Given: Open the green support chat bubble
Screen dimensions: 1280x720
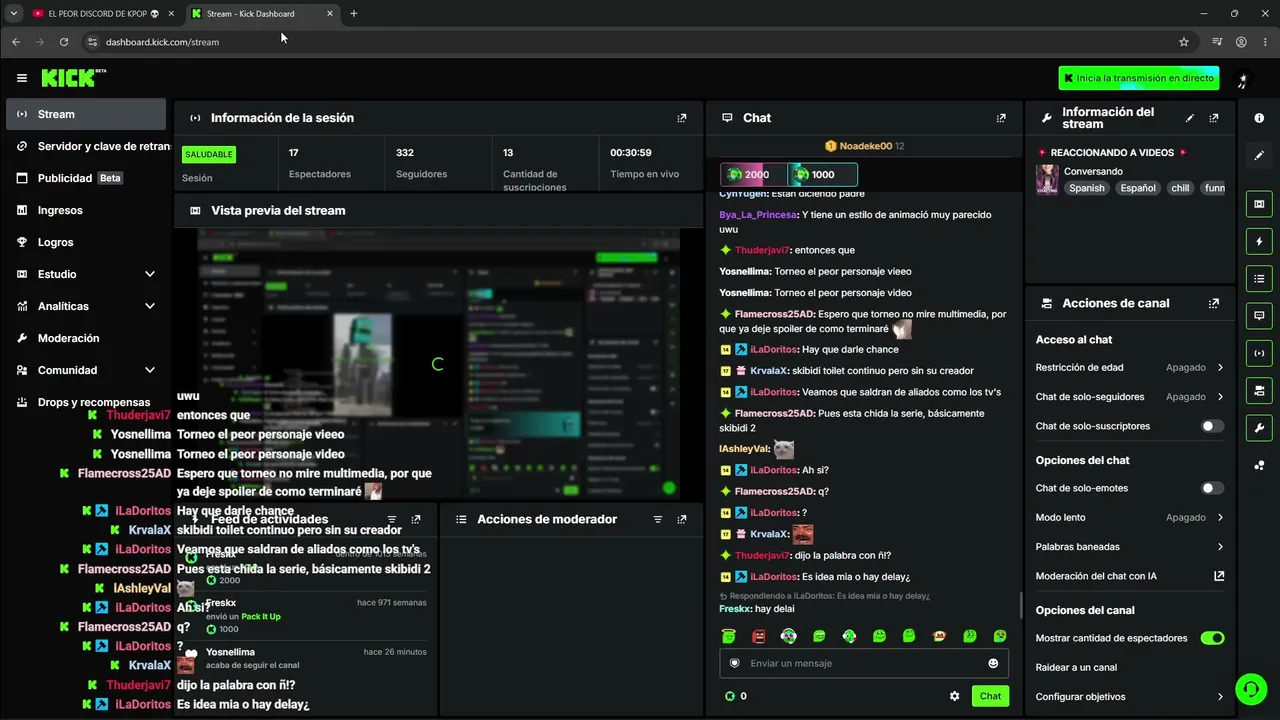Looking at the screenshot, I should pos(1250,689).
